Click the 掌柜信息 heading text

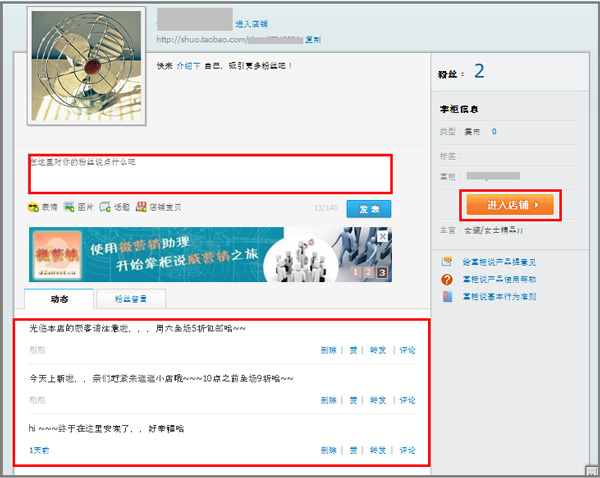(x=459, y=109)
